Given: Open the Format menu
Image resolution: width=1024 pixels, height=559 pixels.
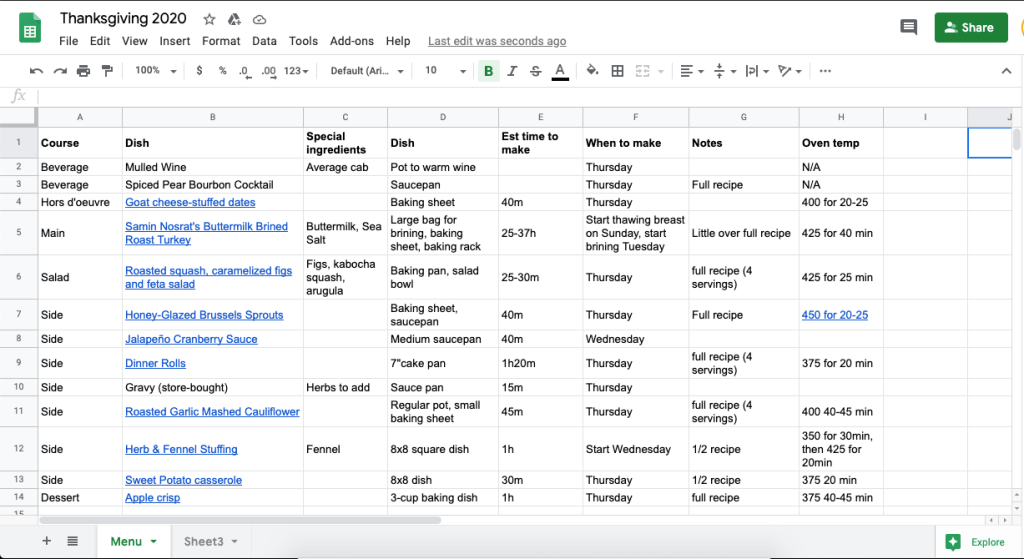Looking at the screenshot, I should (221, 41).
